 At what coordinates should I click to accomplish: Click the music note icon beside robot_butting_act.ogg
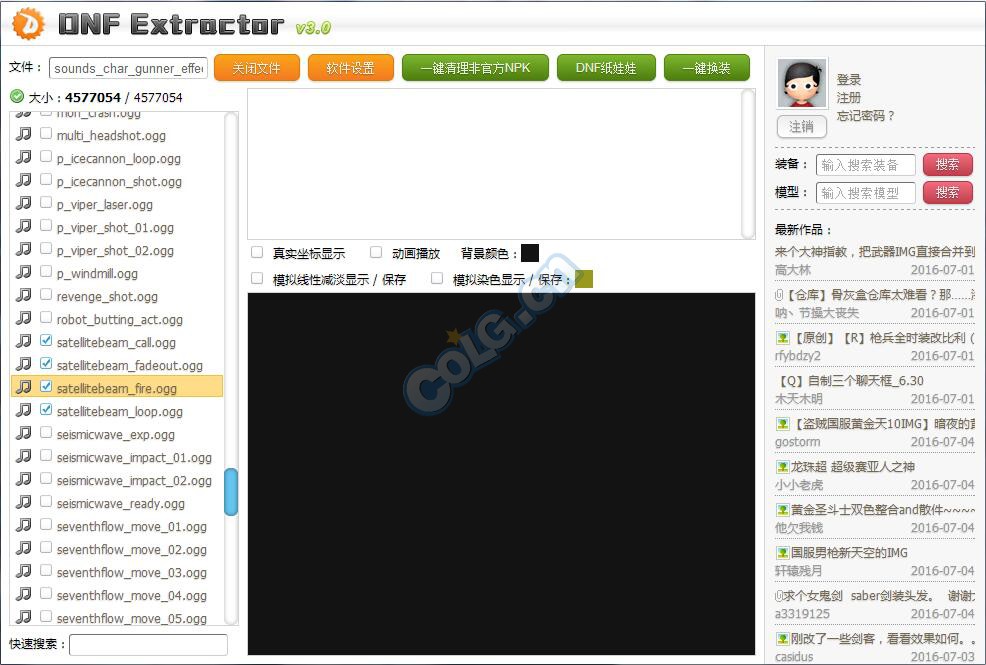(24, 318)
